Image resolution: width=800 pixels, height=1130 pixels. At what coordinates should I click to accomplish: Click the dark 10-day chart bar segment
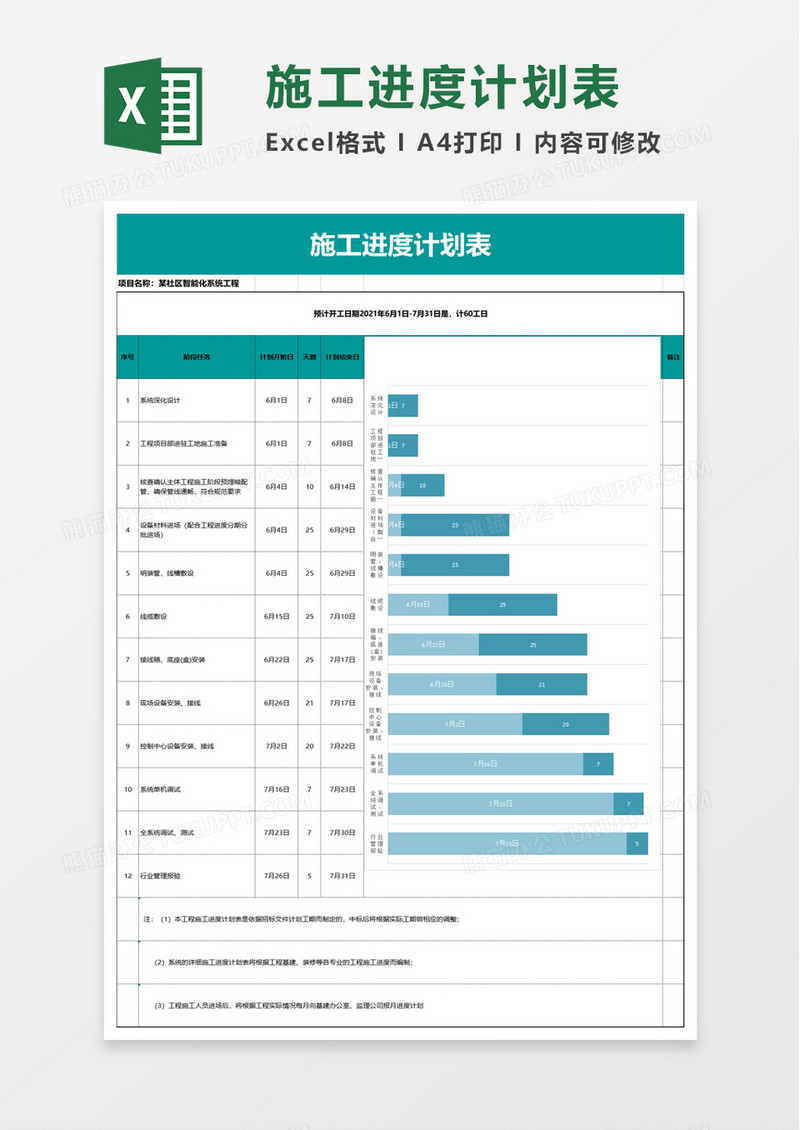tap(422, 485)
